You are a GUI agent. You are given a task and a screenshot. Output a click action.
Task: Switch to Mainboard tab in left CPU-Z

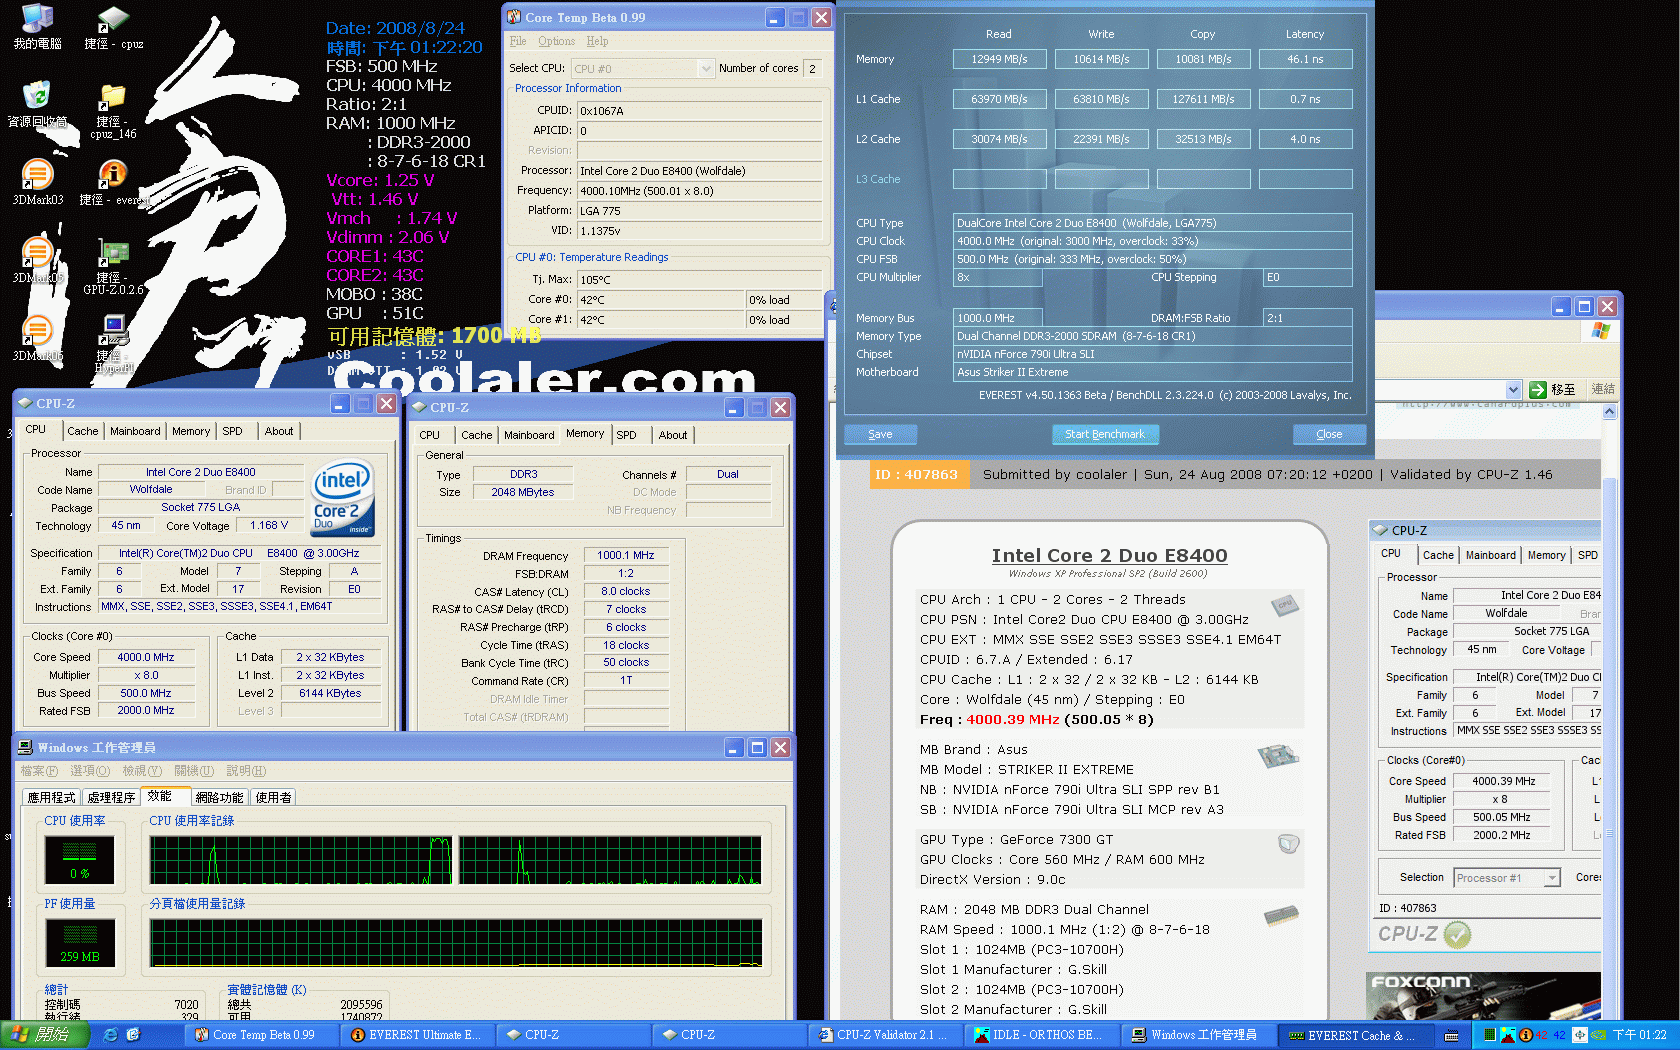point(135,431)
